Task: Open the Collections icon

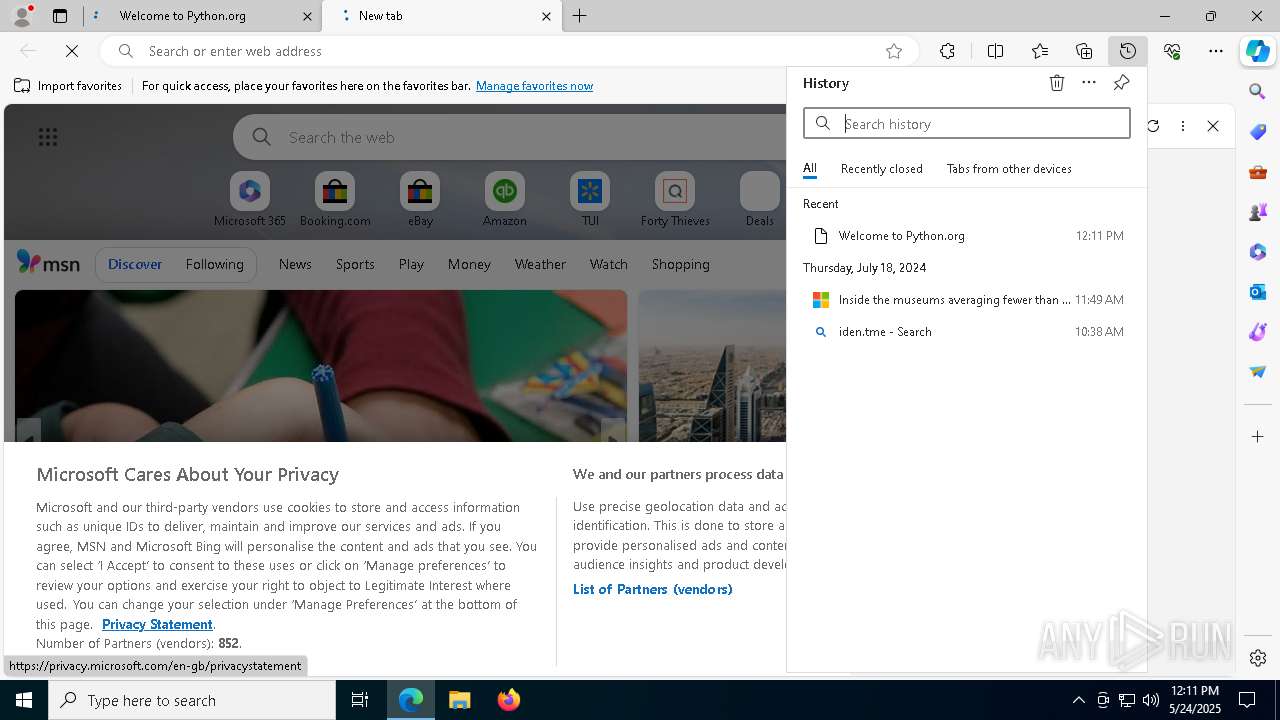Action: [x=1084, y=51]
